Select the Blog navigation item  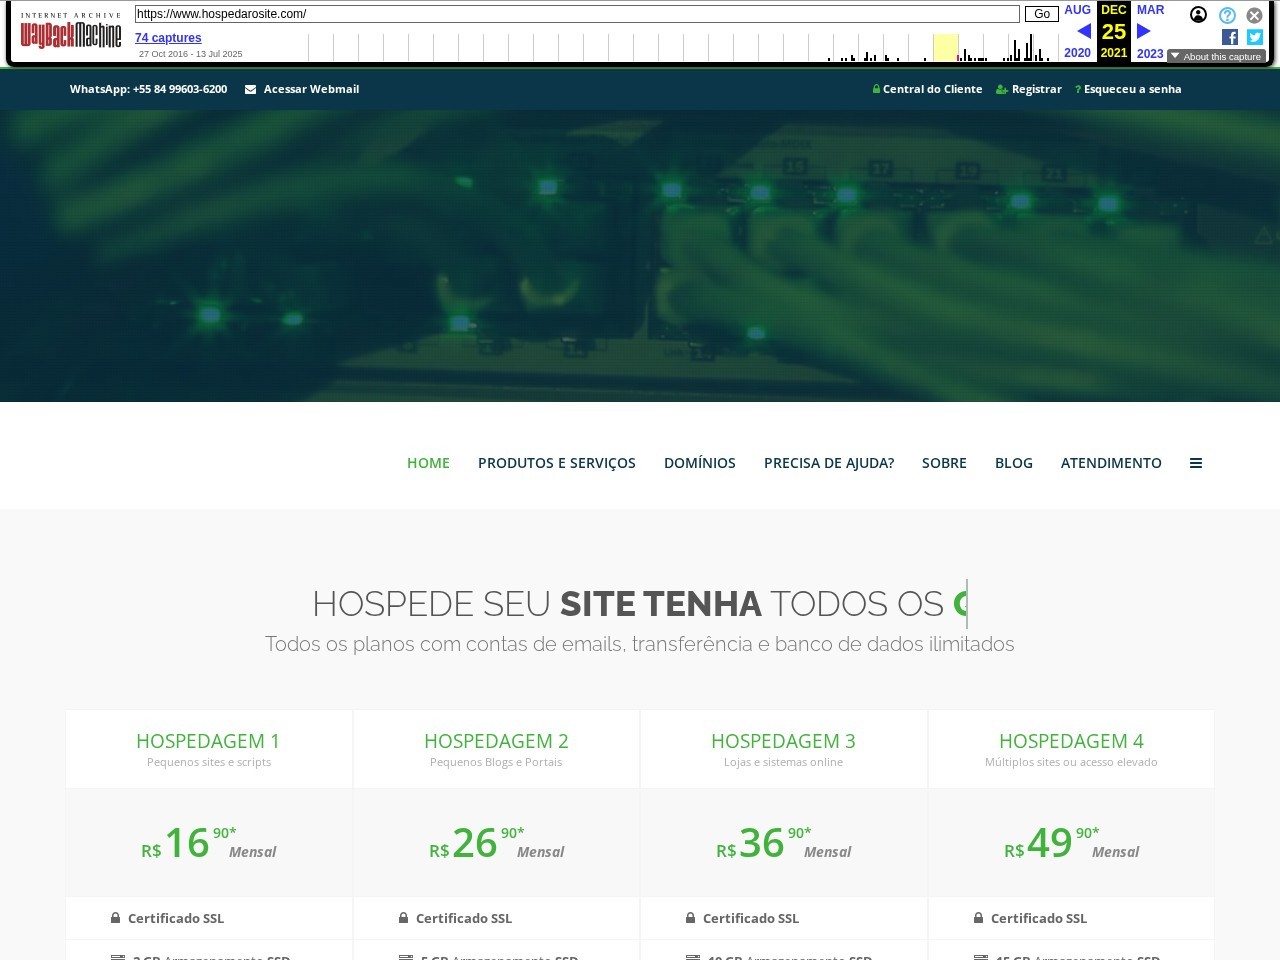click(x=1013, y=463)
